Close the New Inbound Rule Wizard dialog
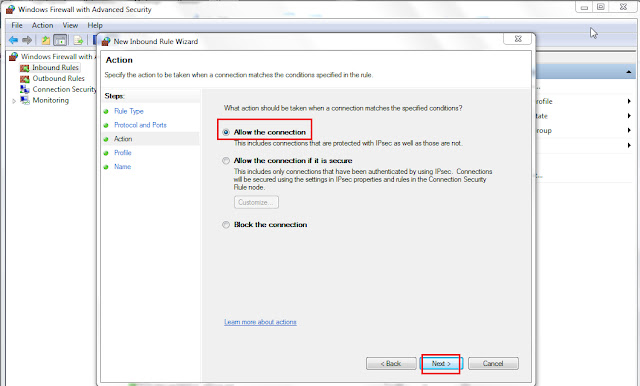 [518, 39]
